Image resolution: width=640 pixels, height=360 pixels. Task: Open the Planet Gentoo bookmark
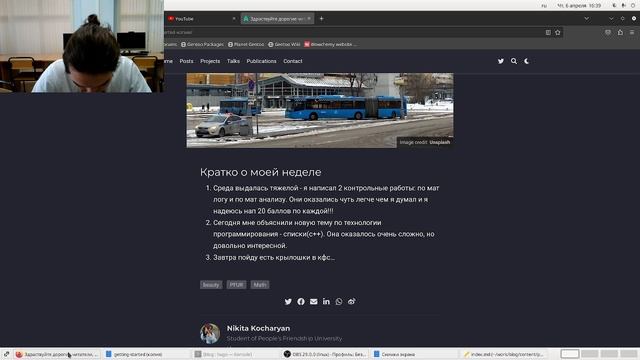(246, 44)
